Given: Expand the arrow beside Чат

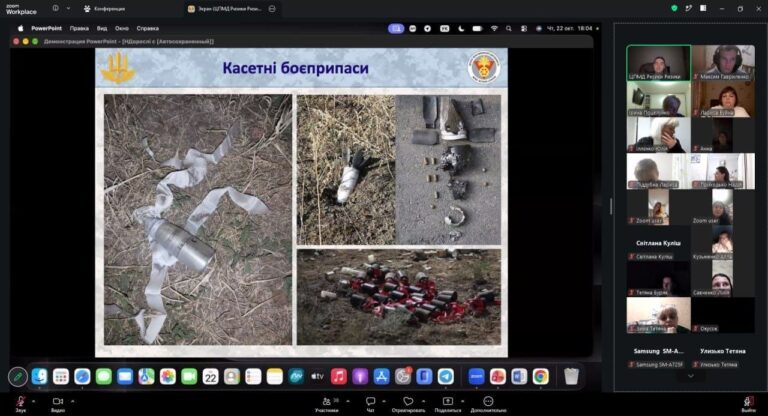Looking at the screenshot, I should [x=384, y=401].
